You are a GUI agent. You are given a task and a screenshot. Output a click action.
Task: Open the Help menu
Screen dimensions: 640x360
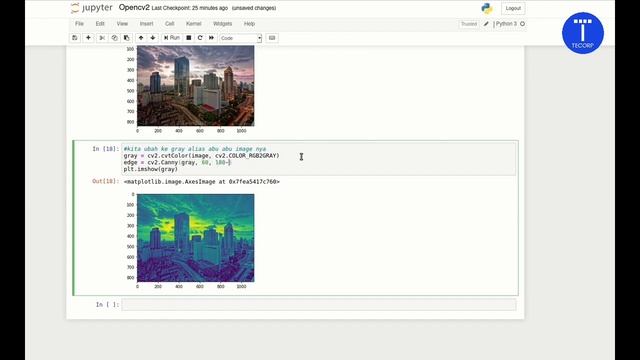coord(249,24)
